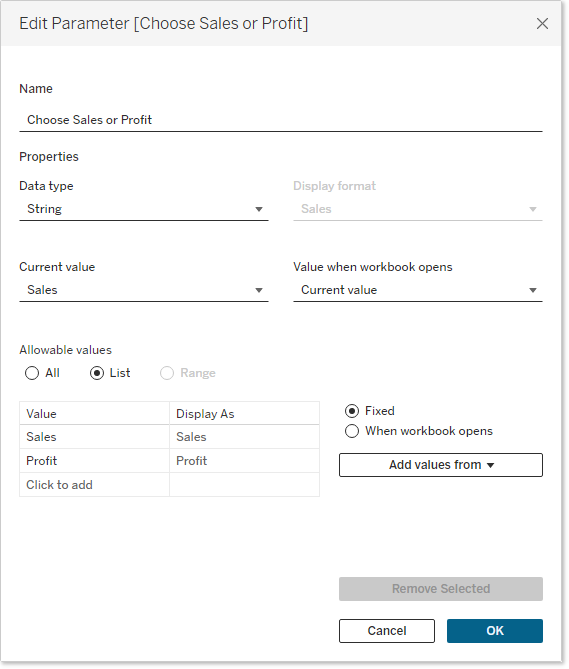Image resolution: width=569 pixels, height=669 pixels.
Task: Select the Sales value cell
Action: click(x=94, y=436)
